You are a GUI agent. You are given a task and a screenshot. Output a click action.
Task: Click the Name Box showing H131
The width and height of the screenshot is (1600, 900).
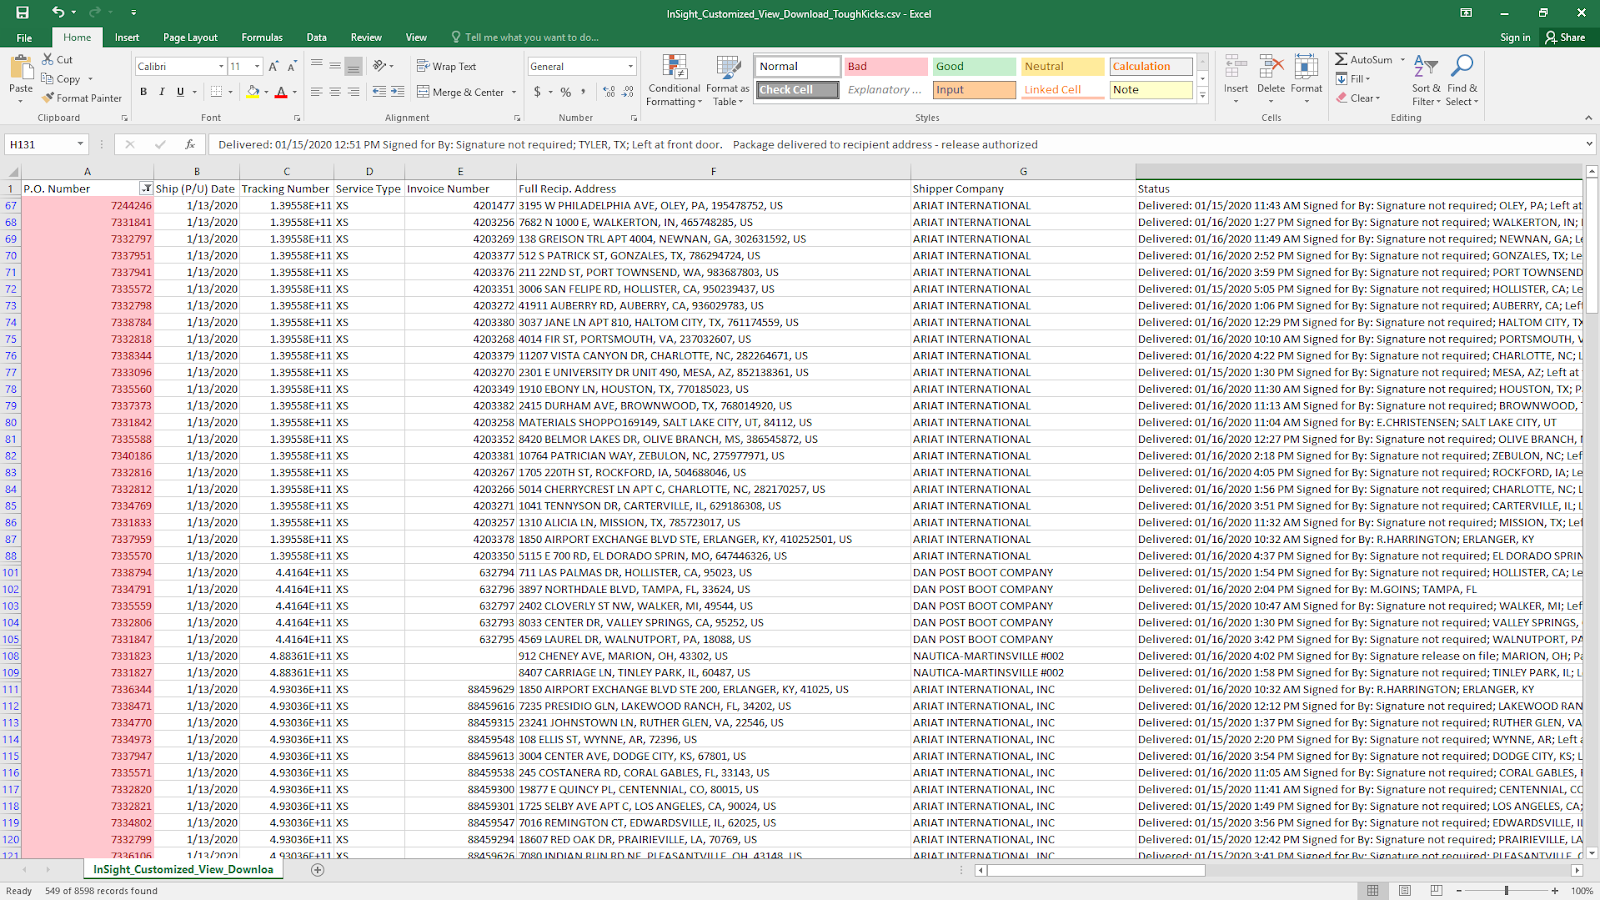40,145
